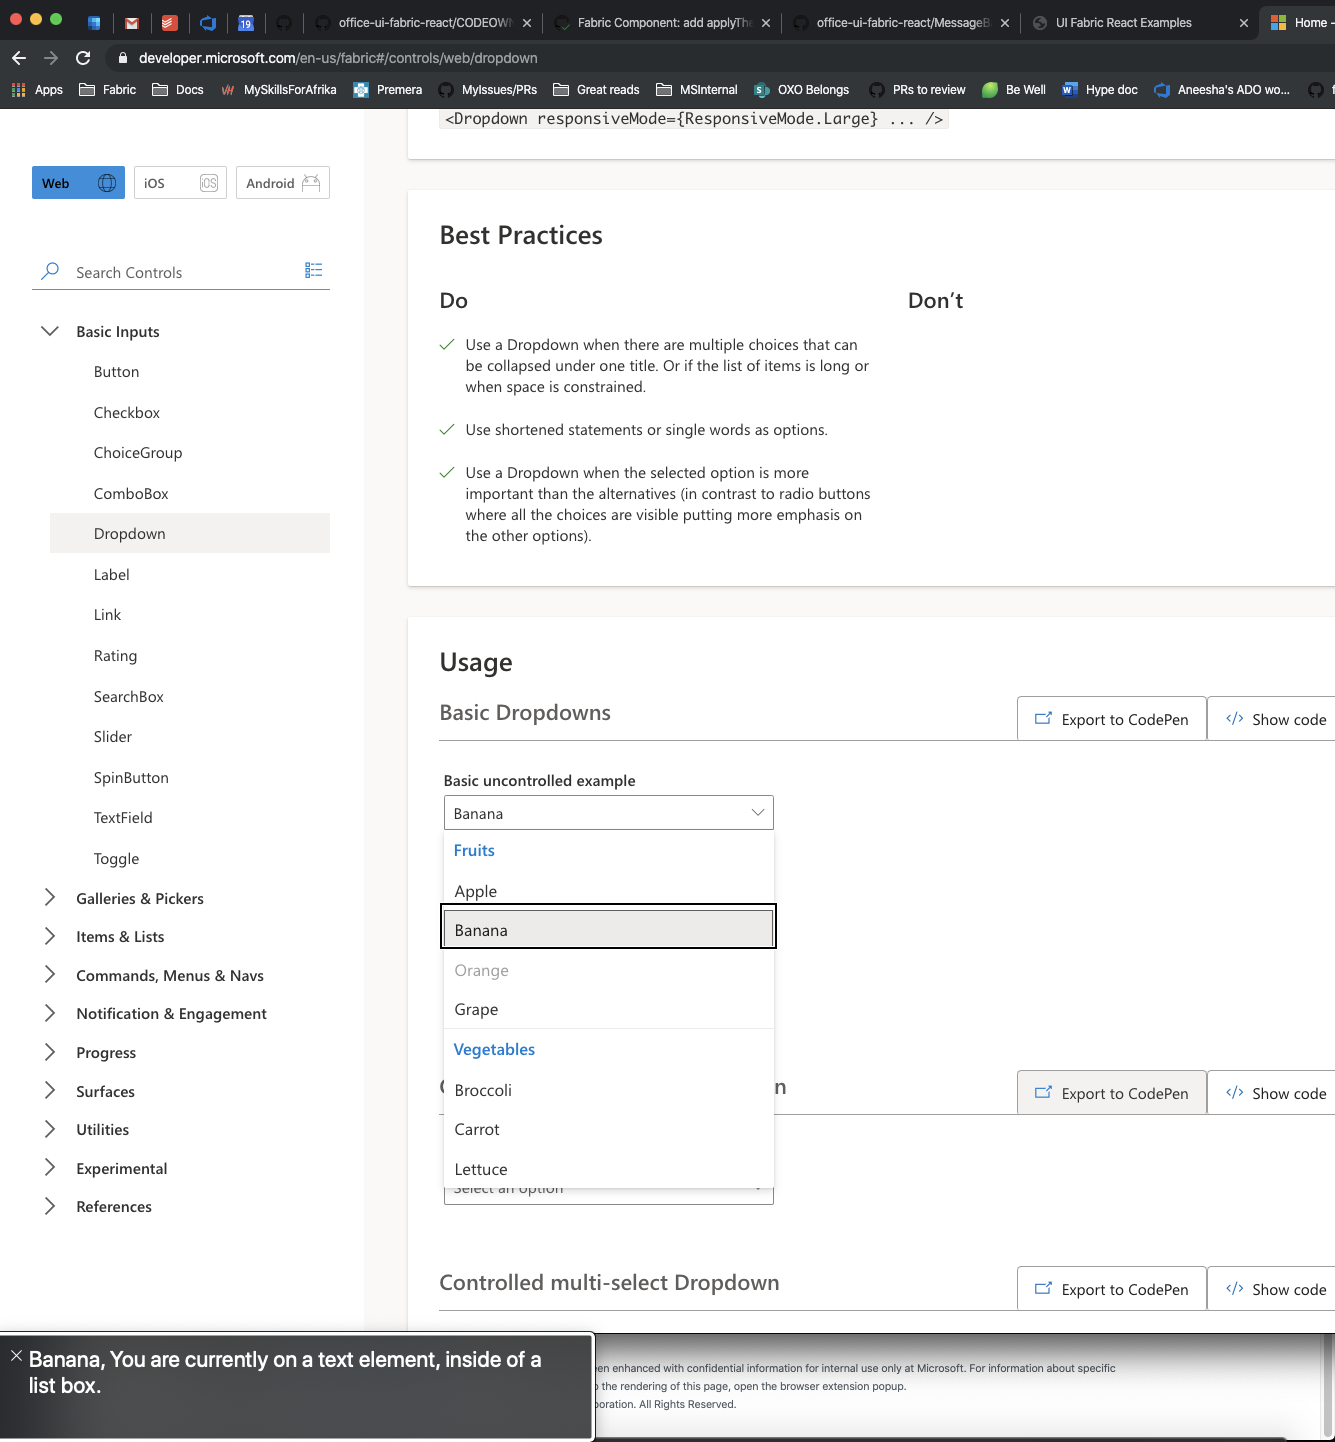Expand the Galleries & Pickers section
1335x1442 pixels.
tap(50, 898)
